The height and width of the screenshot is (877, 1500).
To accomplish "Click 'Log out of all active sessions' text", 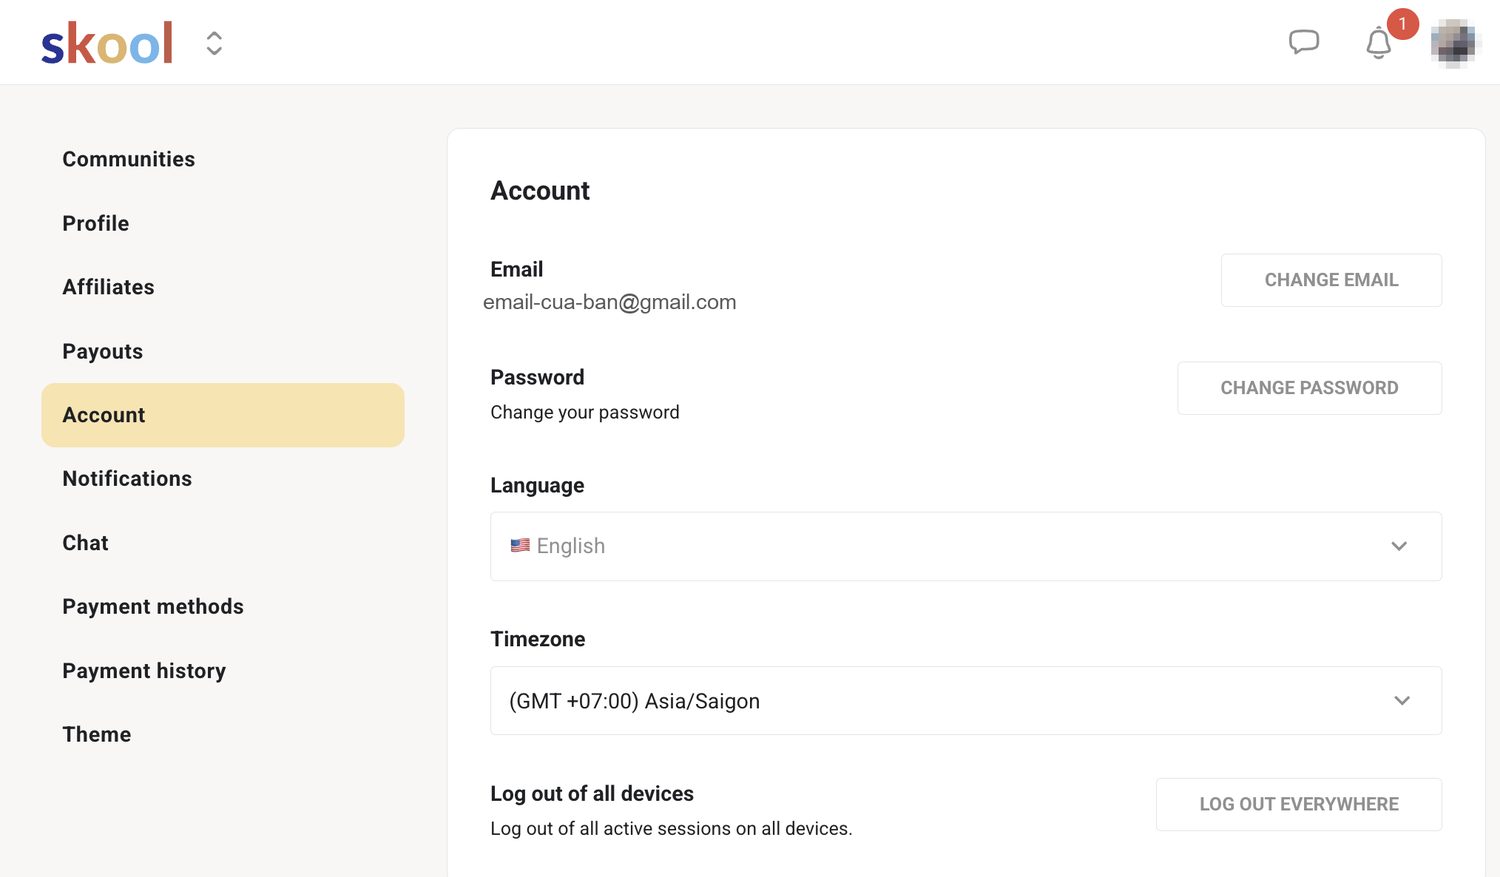I will tap(671, 828).
